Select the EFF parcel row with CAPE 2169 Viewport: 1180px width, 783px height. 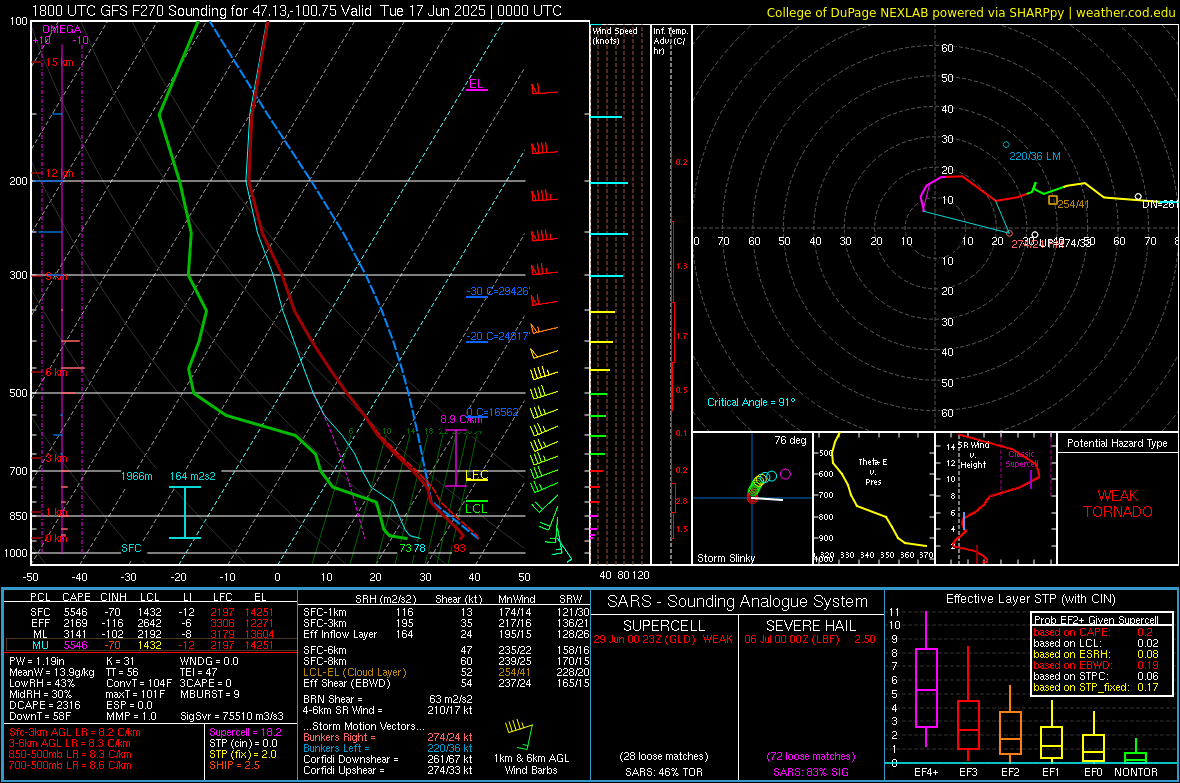tap(151, 623)
